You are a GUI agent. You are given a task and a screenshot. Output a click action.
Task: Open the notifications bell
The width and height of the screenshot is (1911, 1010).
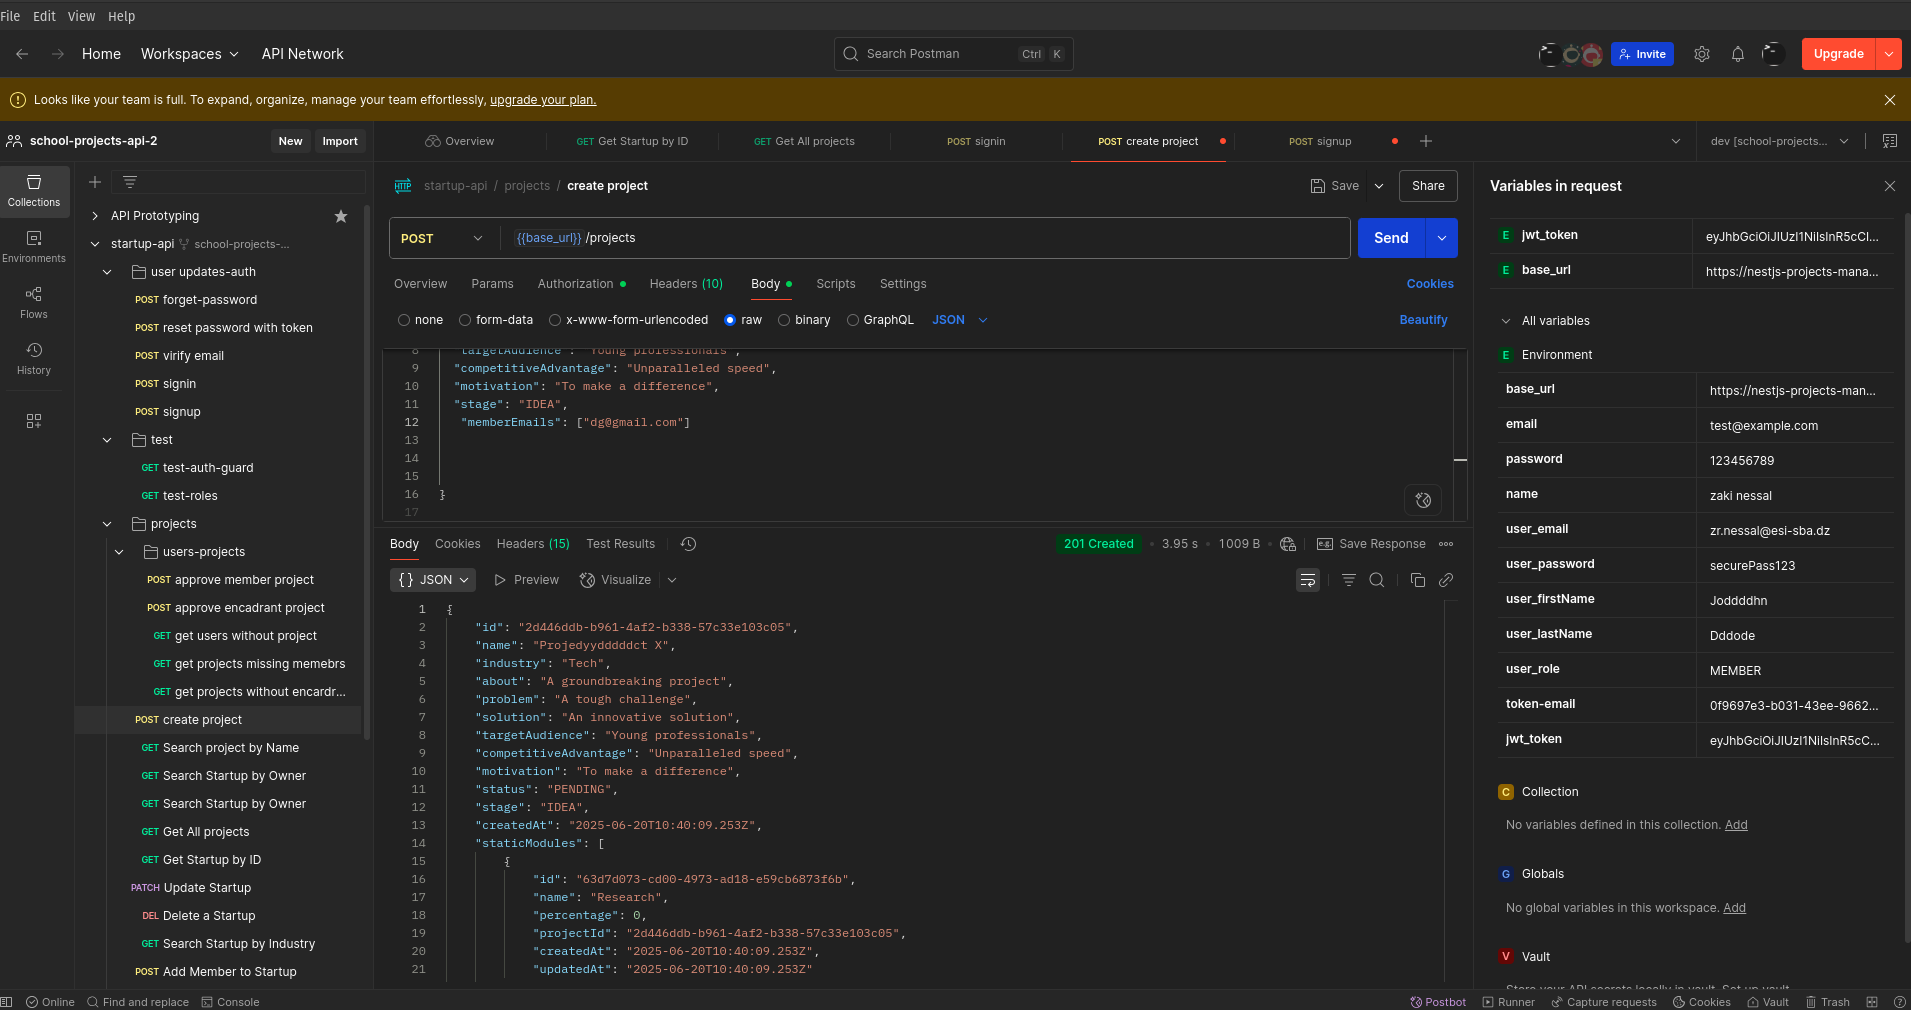(1738, 54)
